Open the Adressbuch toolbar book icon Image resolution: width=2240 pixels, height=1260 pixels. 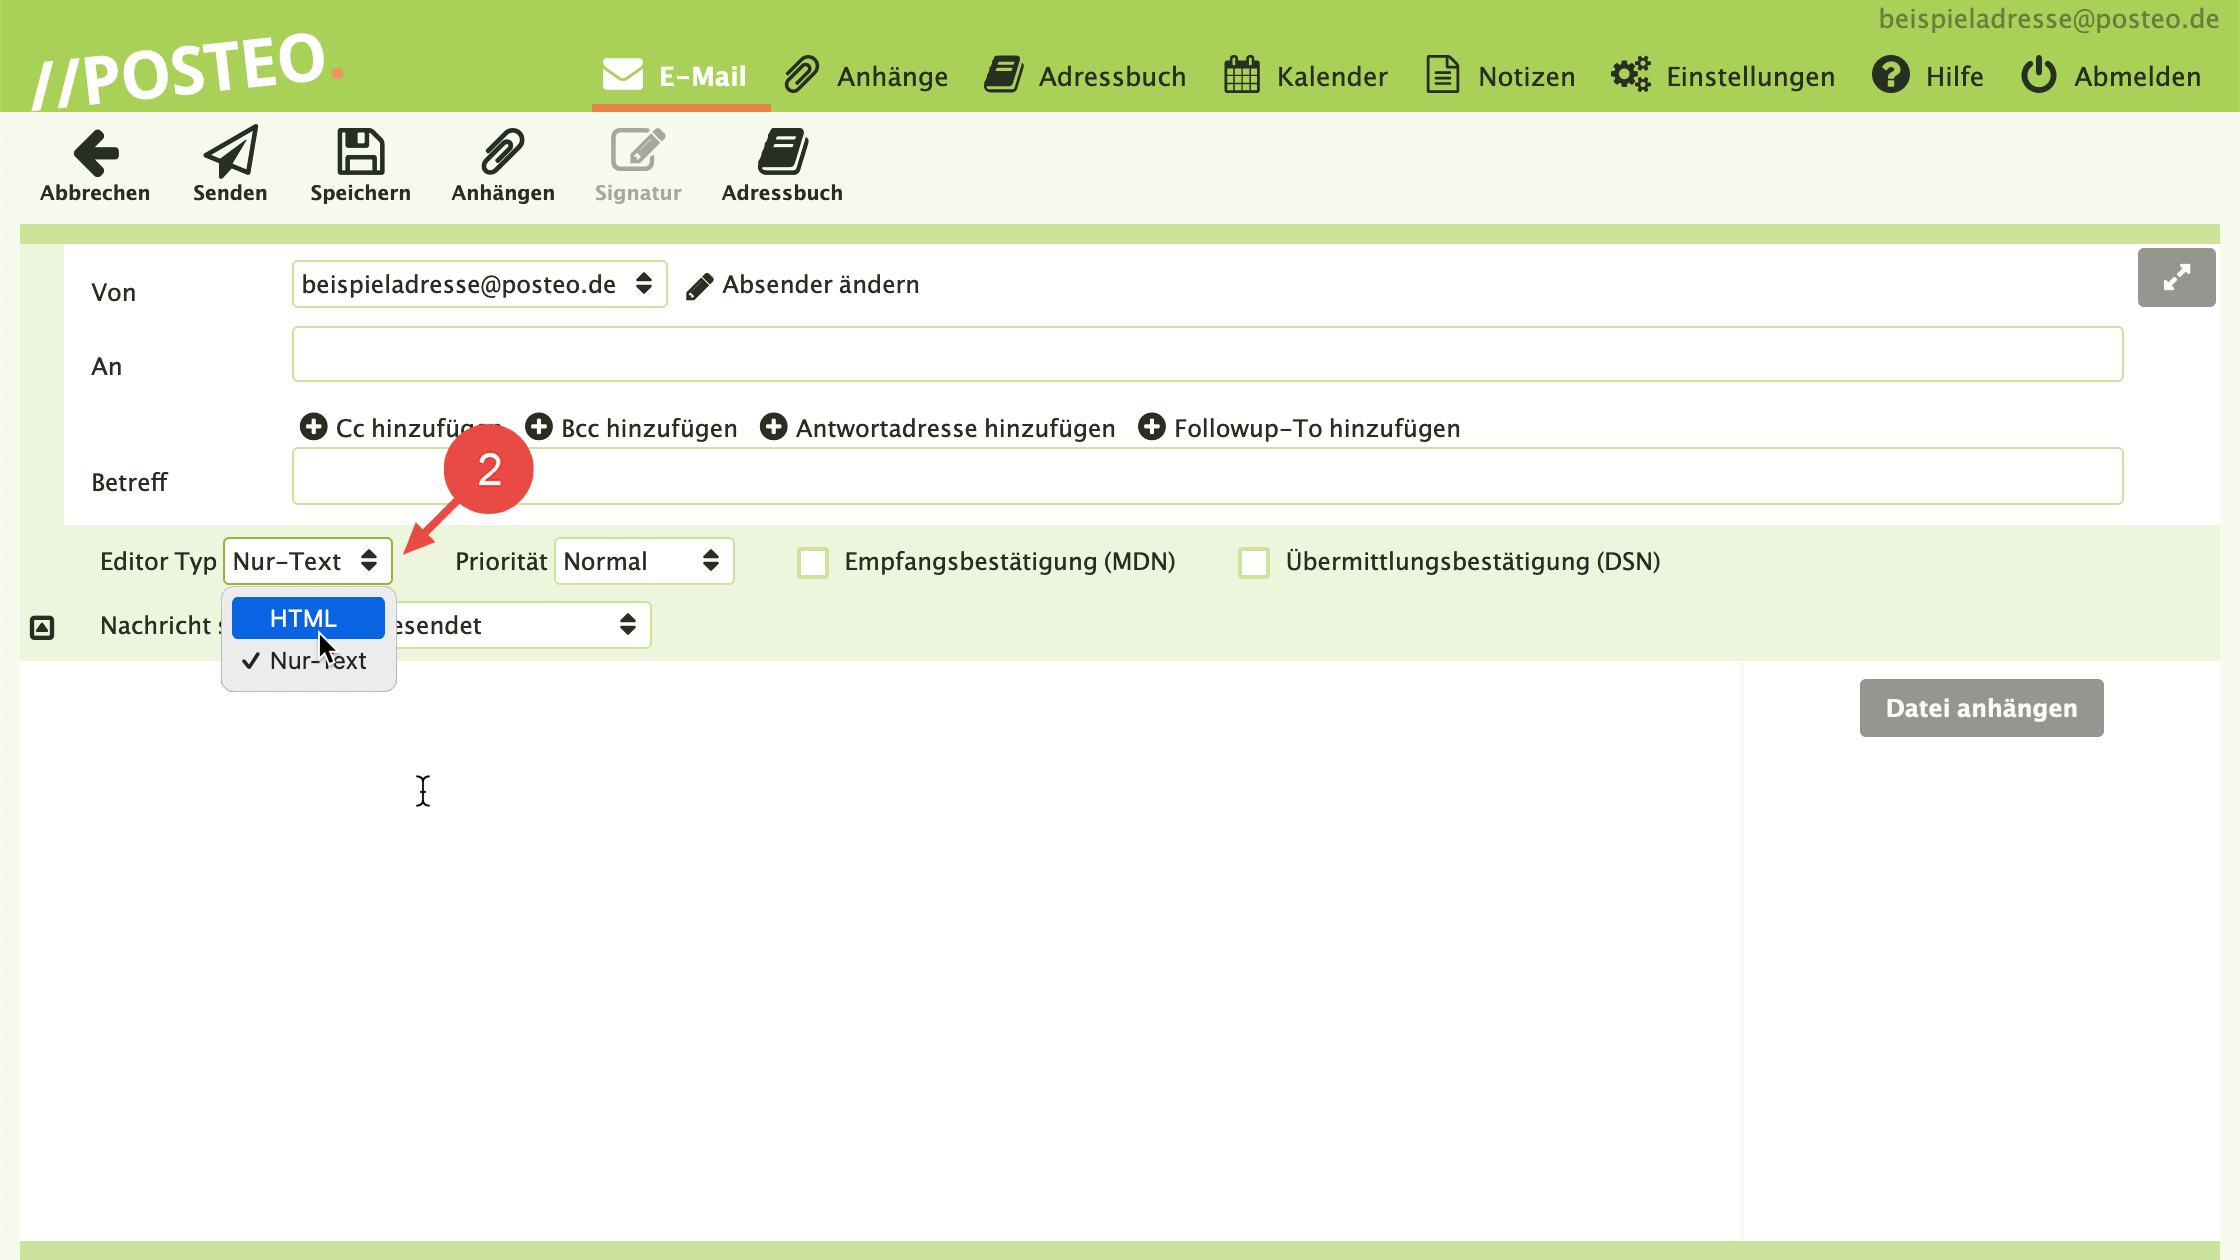pos(782,153)
